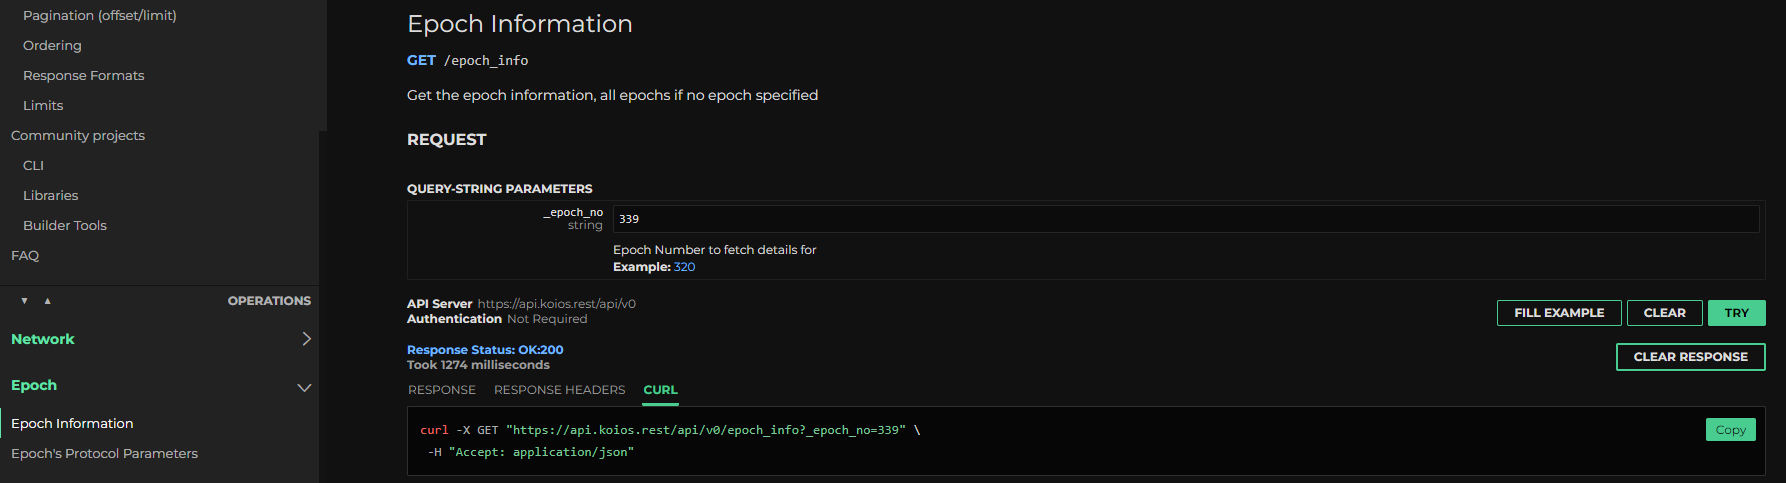Open Community projects in sidebar

tap(78, 136)
